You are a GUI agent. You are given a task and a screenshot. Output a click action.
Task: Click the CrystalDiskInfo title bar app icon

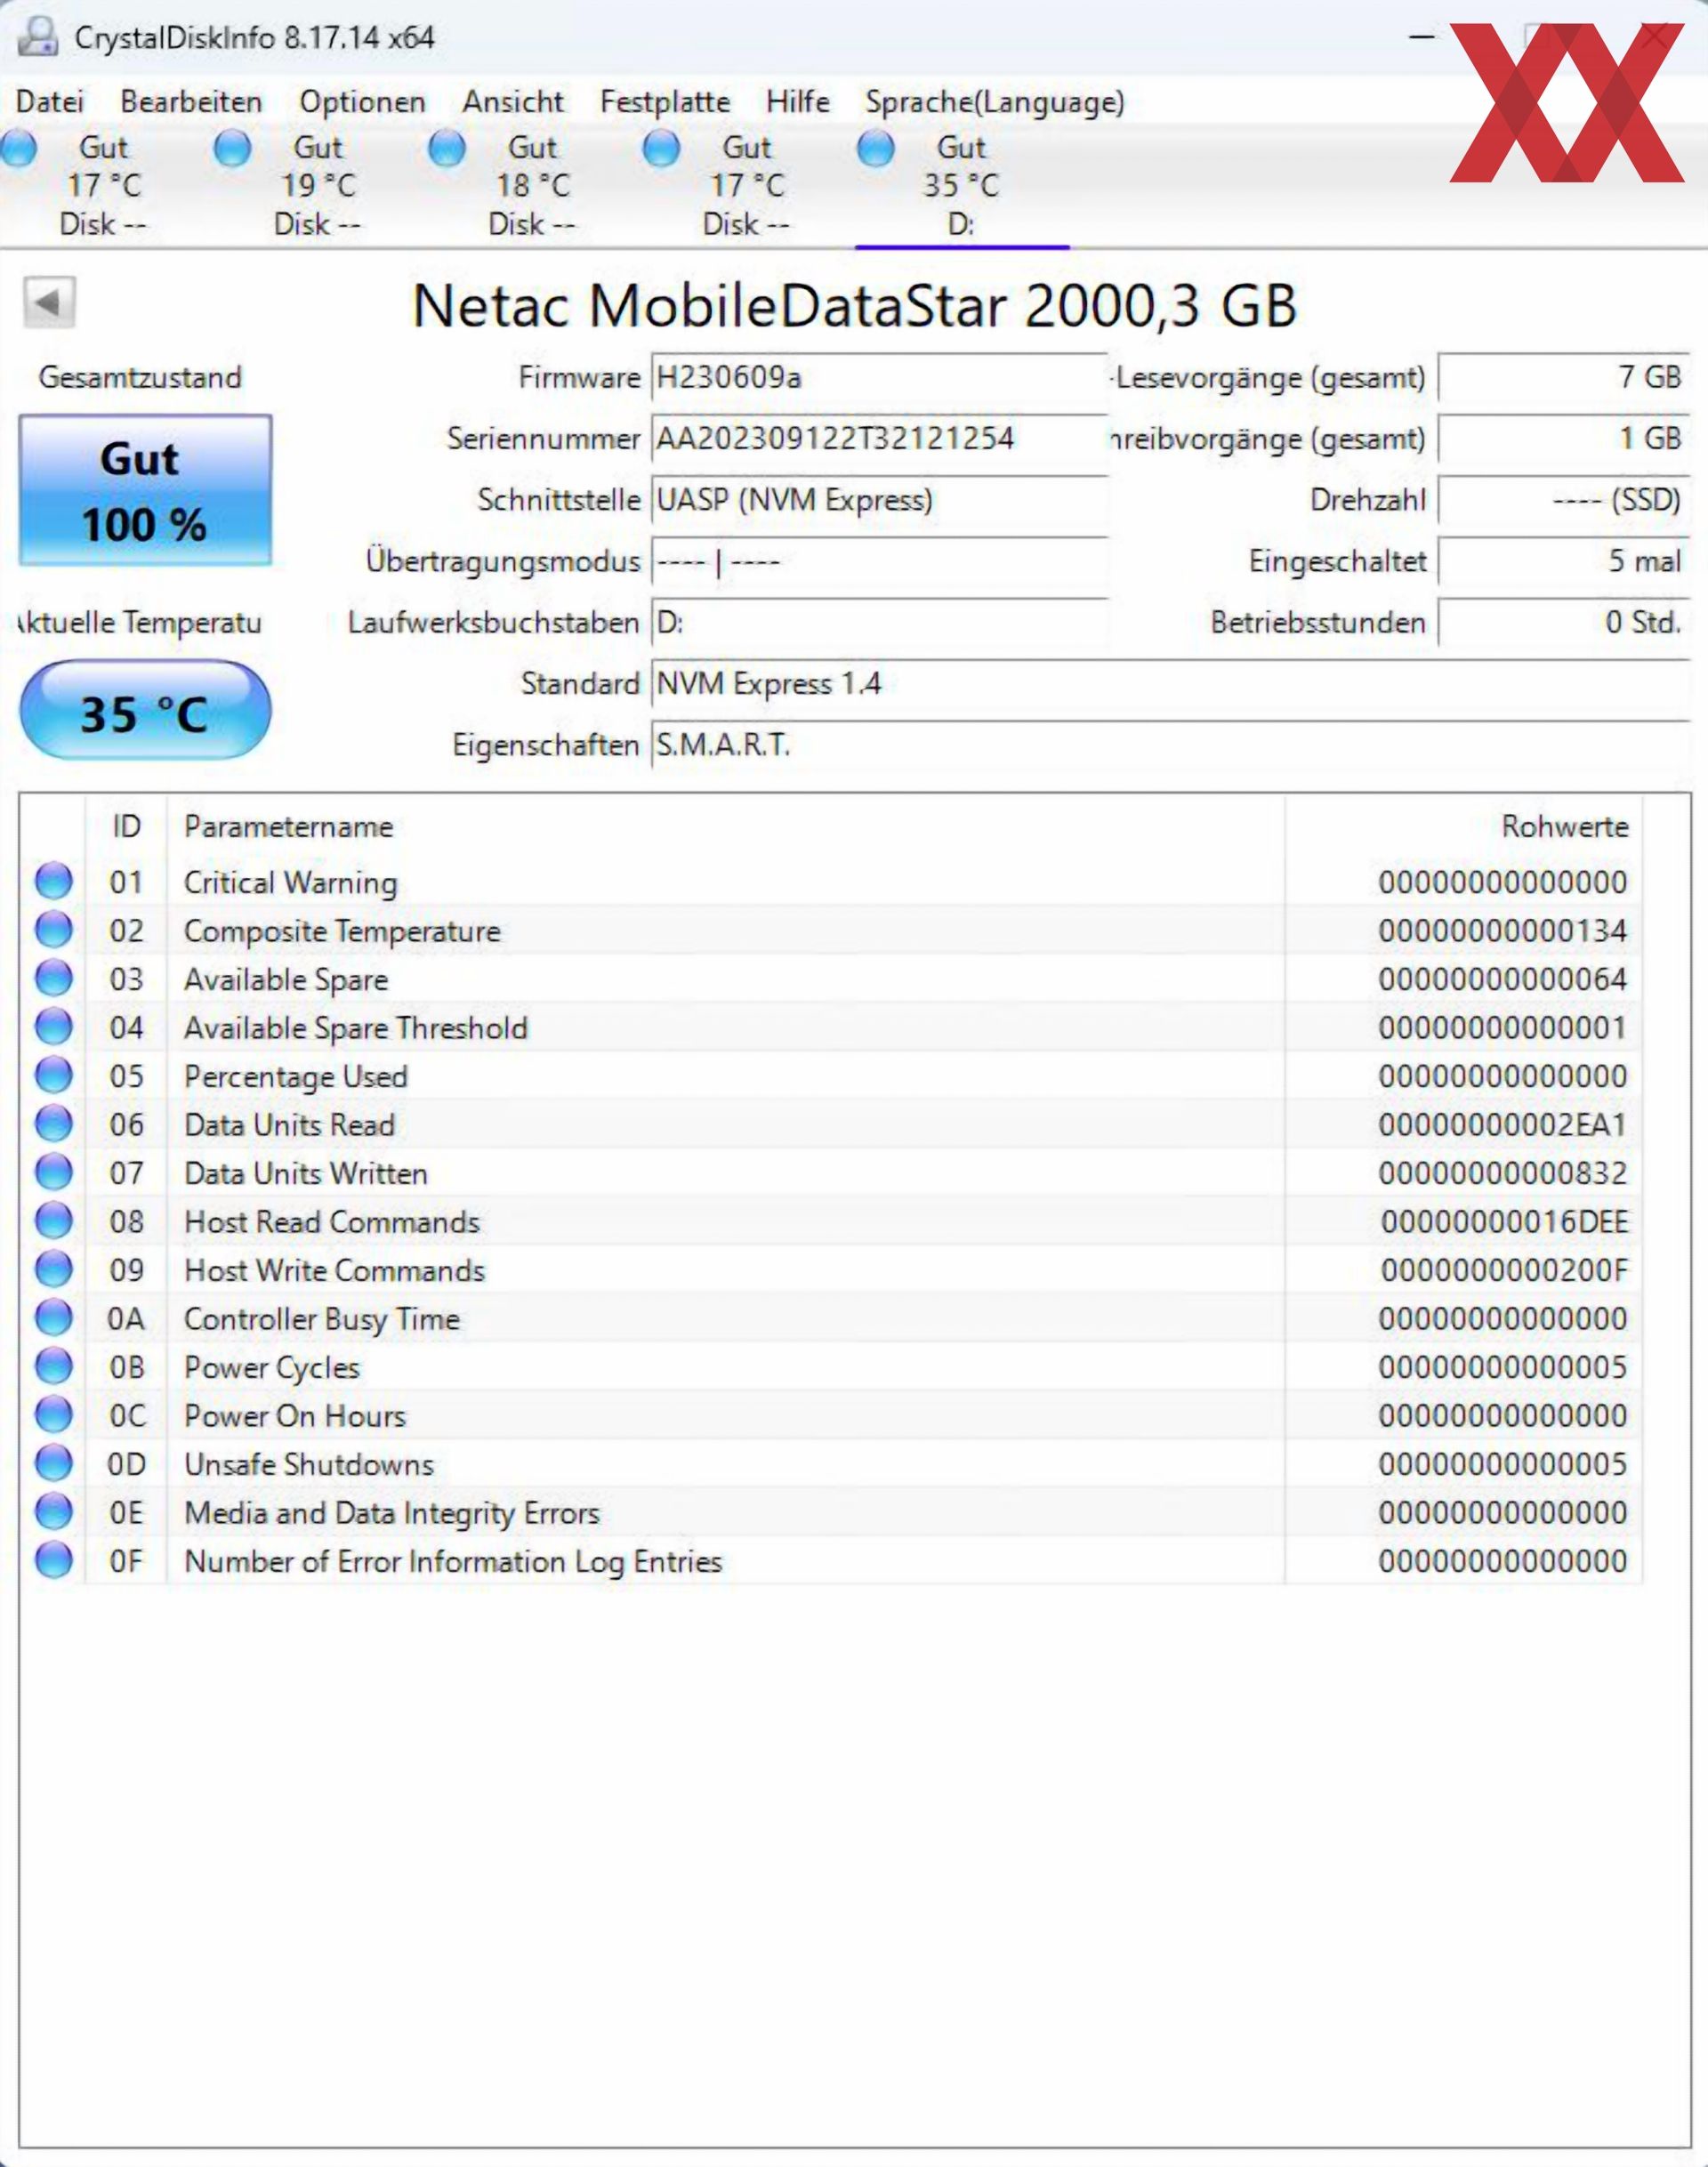(x=38, y=38)
